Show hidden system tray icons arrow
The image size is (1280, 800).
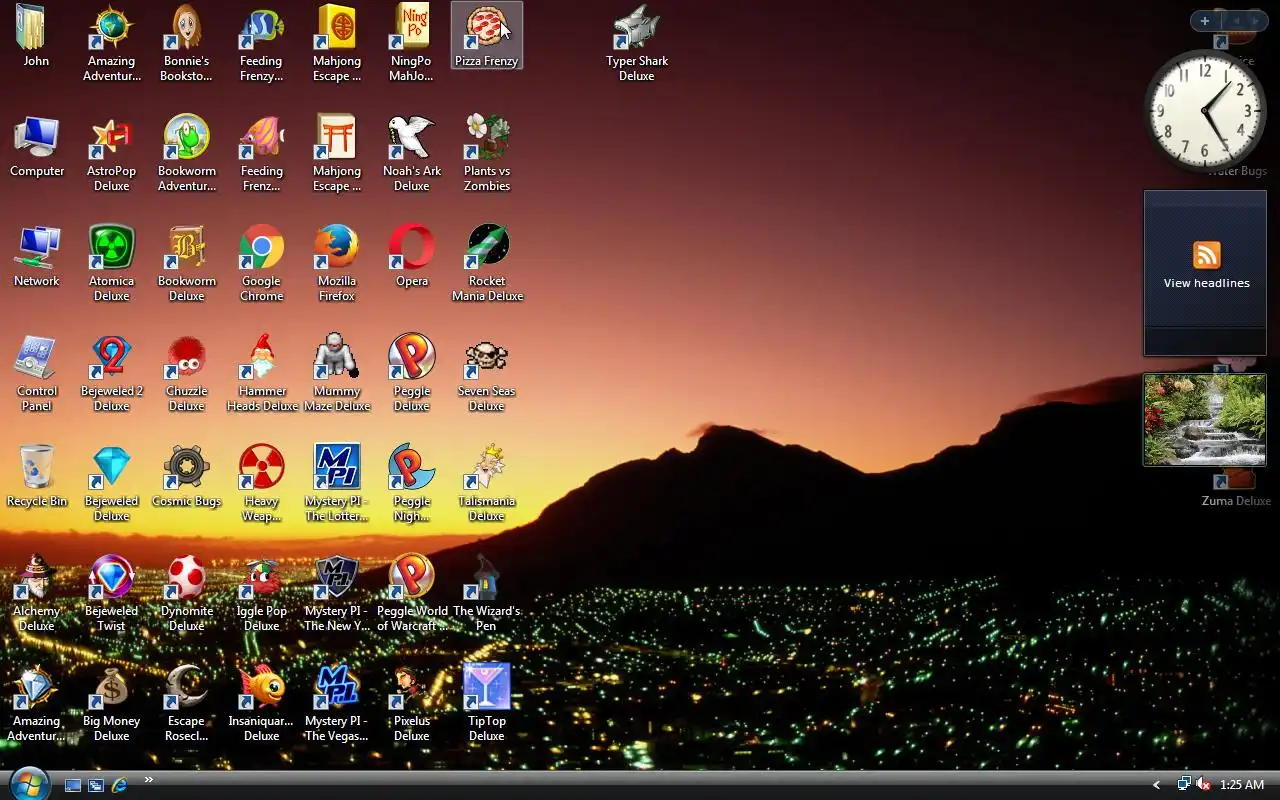click(1156, 785)
